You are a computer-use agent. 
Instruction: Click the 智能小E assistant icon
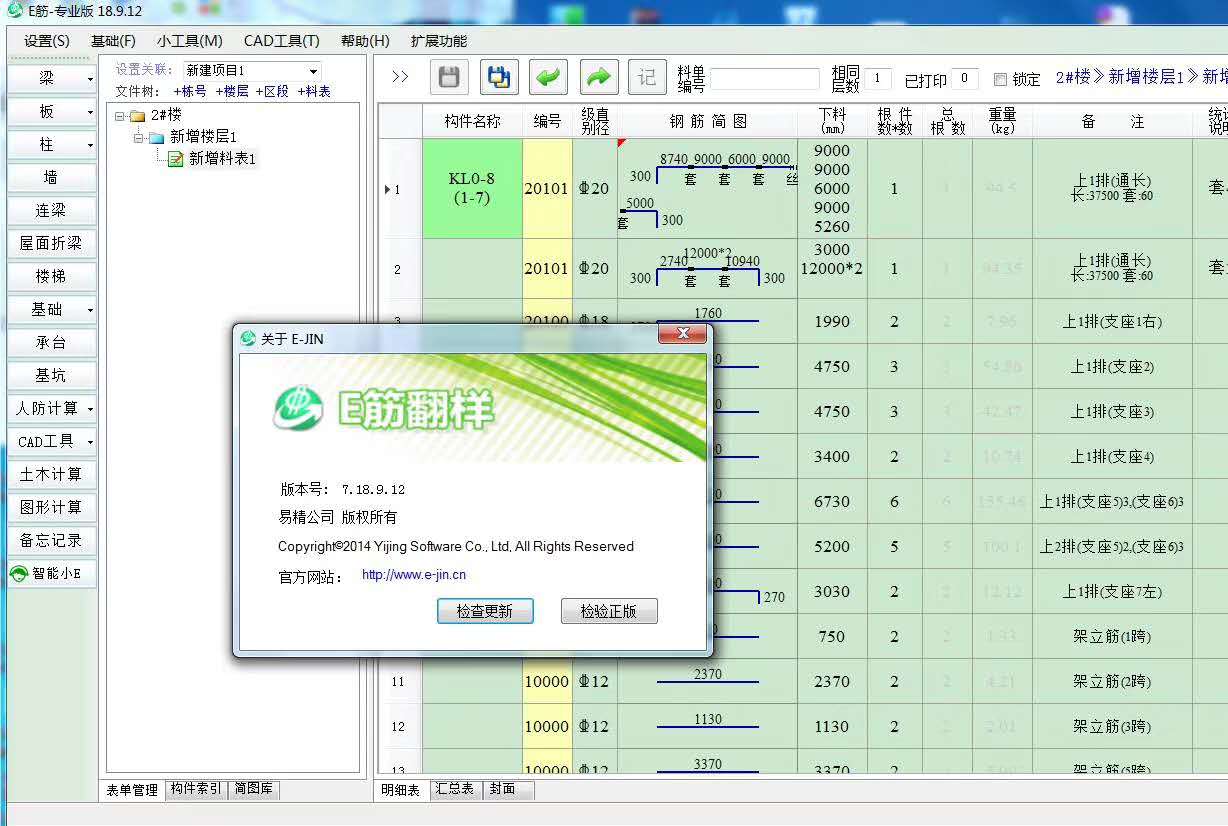[18, 574]
